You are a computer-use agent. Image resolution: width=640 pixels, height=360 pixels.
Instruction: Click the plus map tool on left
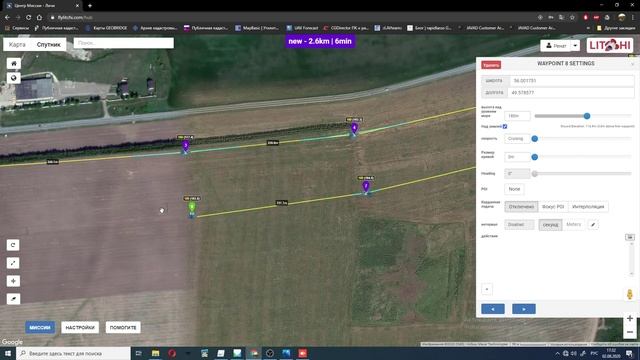click(x=13, y=281)
